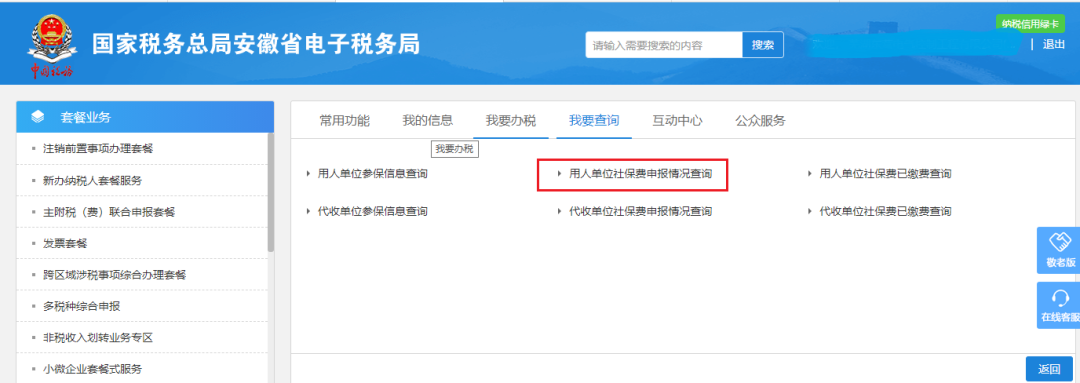Click the 套餐业务 sidebar header

tap(145, 117)
